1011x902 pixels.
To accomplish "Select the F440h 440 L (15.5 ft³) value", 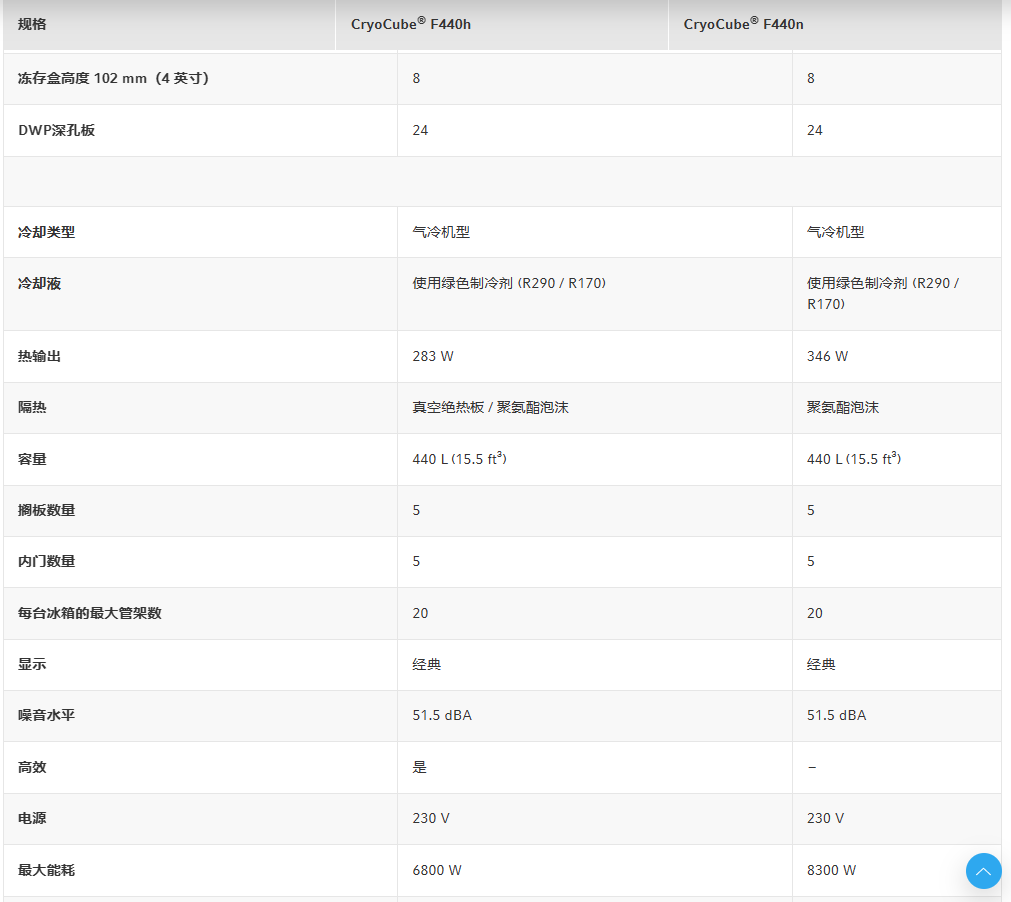I will coord(460,458).
